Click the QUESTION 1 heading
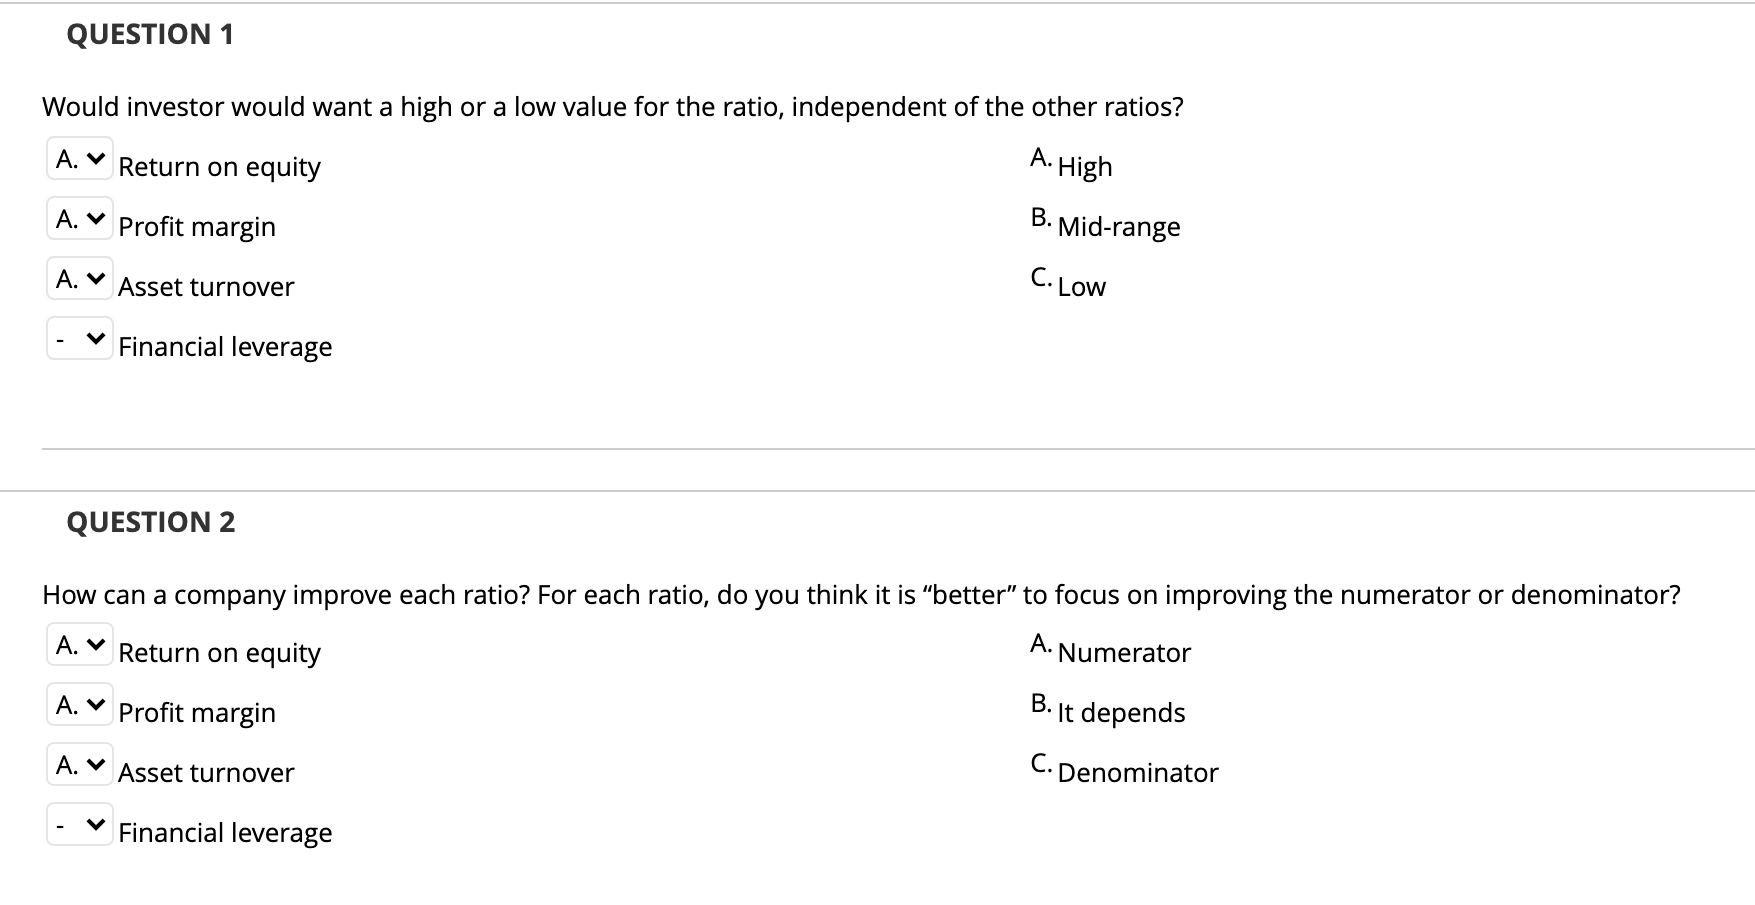The height and width of the screenshot is (905, 1755). coord(150,35)
